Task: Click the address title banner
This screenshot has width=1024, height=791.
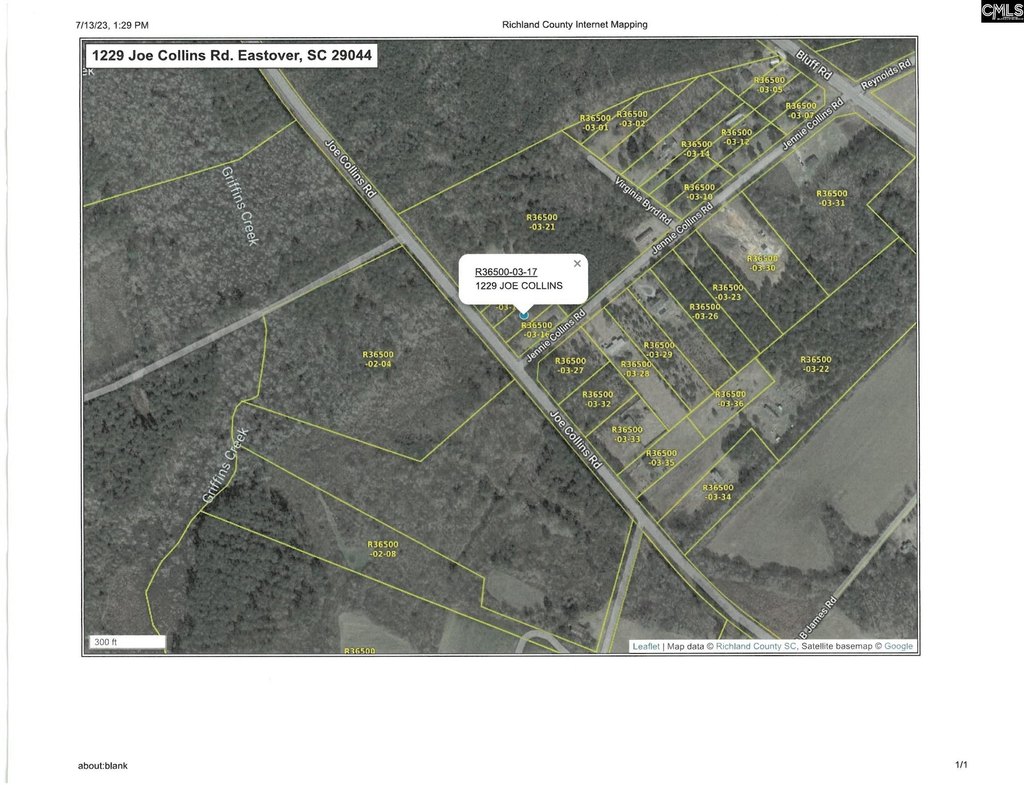Action: tap(230, 56)
